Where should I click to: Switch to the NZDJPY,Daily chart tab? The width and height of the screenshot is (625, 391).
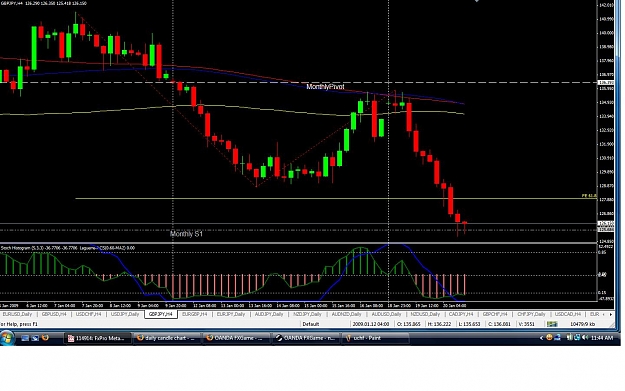307,314
